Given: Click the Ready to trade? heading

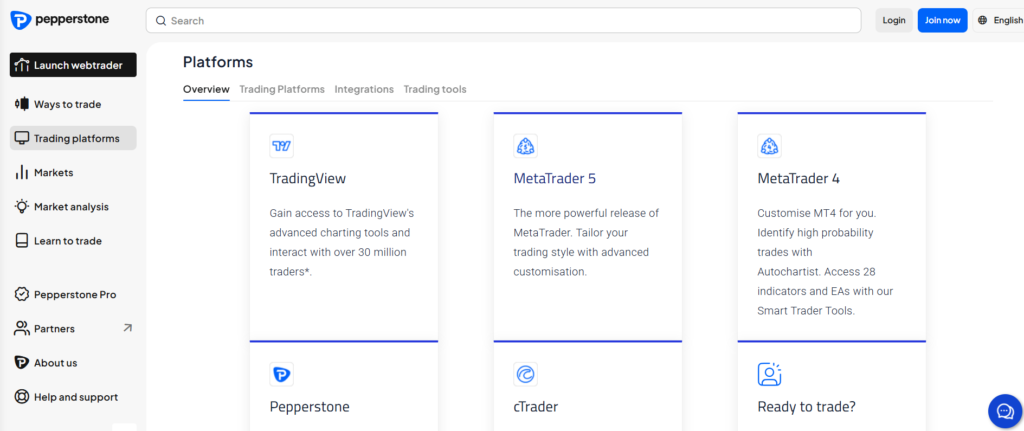Looking at the screenshot, I should (807, 407).
